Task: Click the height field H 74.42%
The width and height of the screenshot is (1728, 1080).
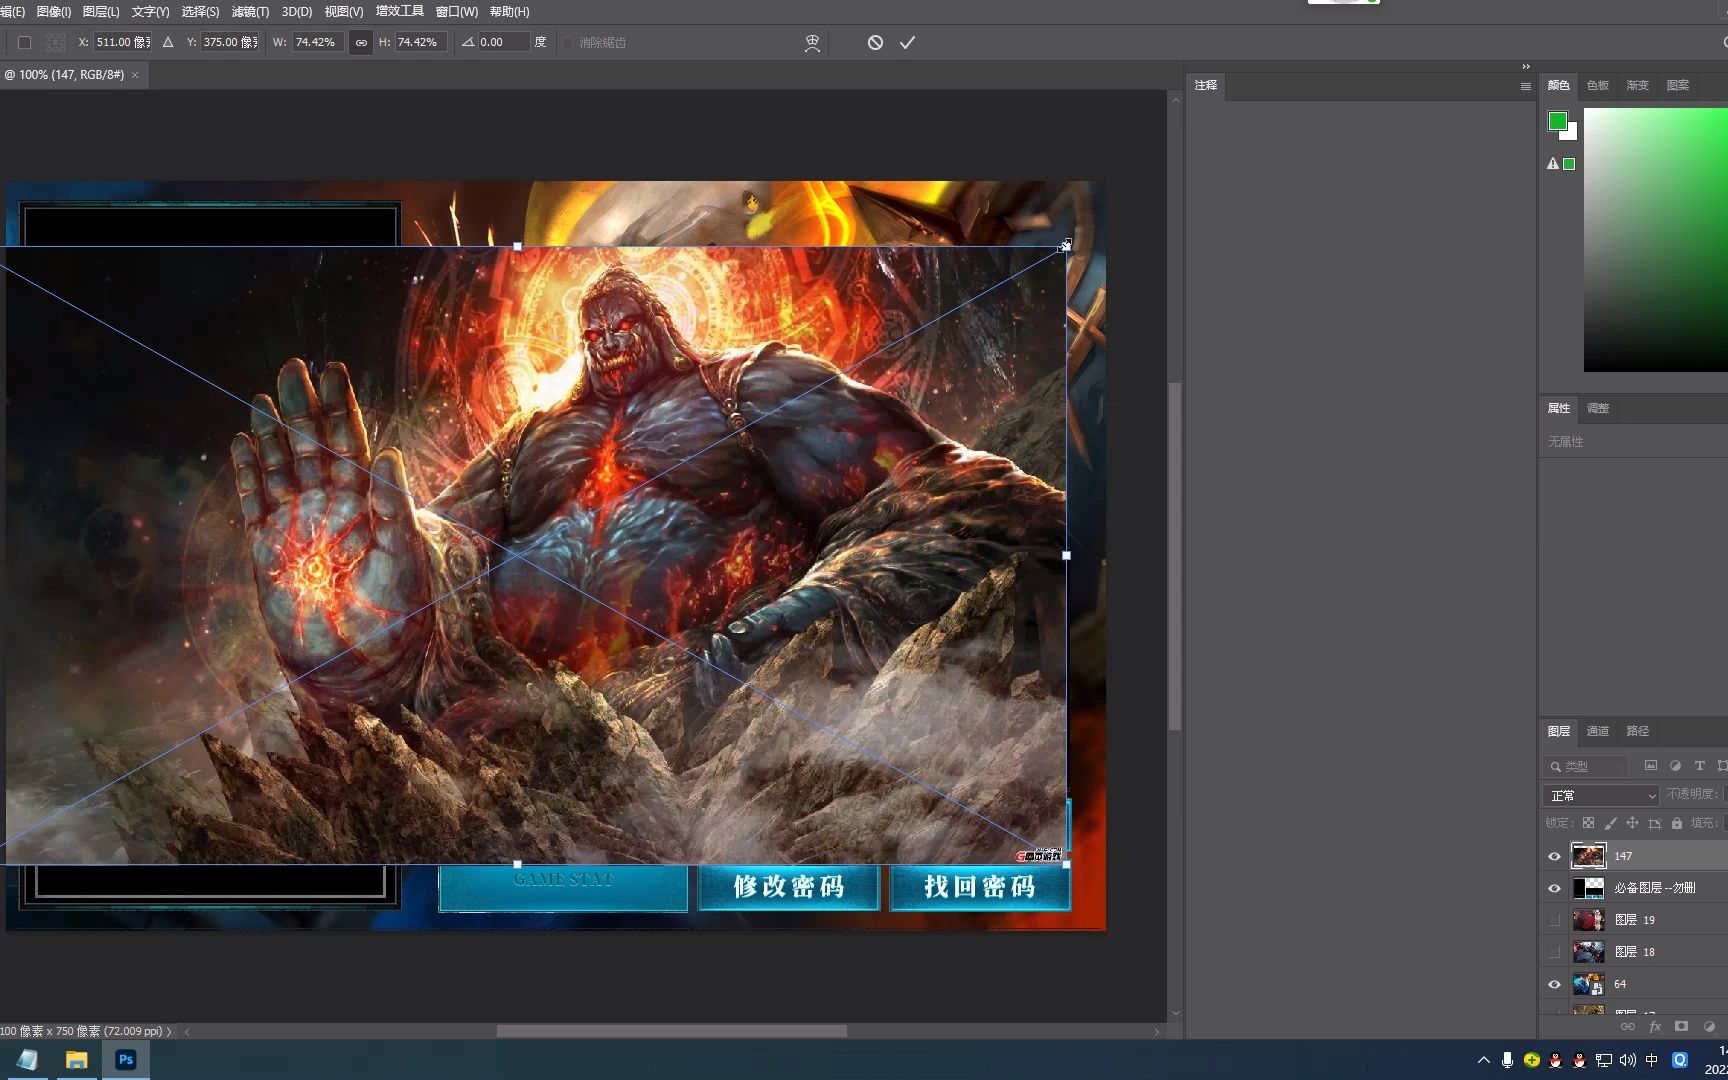Action: [x=418, y=42]
